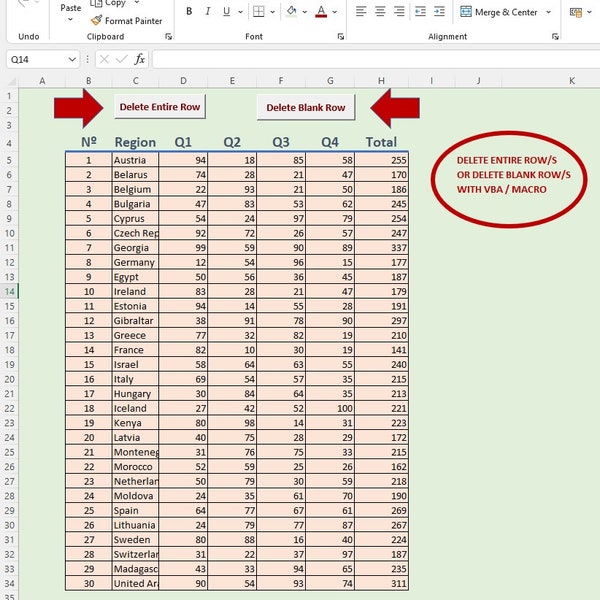The height and width of the screenshot is (600, 600).
Task: Select column K header
Action: tap(572, 81)
